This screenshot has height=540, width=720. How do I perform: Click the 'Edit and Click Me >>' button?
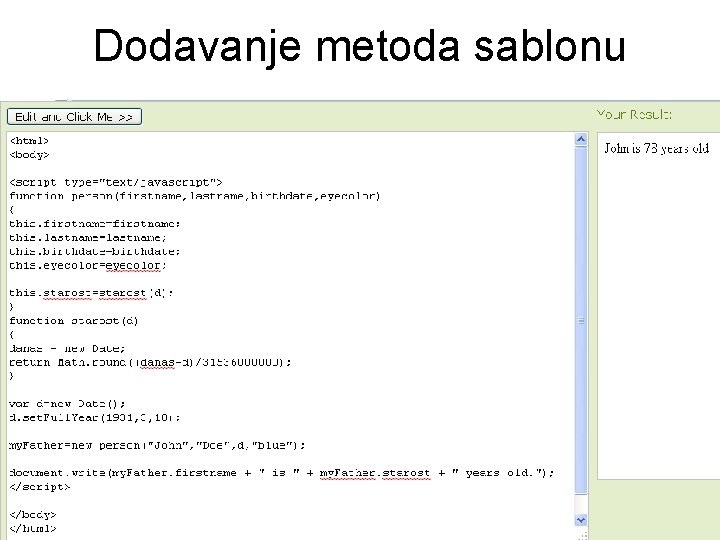[x=74, y=117]
